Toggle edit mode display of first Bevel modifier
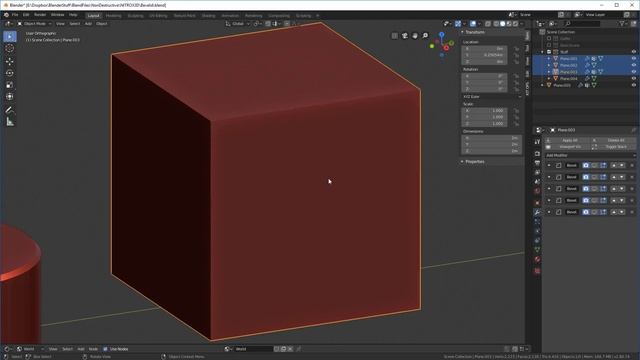This screenshot has width=640, height=360. [603, 165]
